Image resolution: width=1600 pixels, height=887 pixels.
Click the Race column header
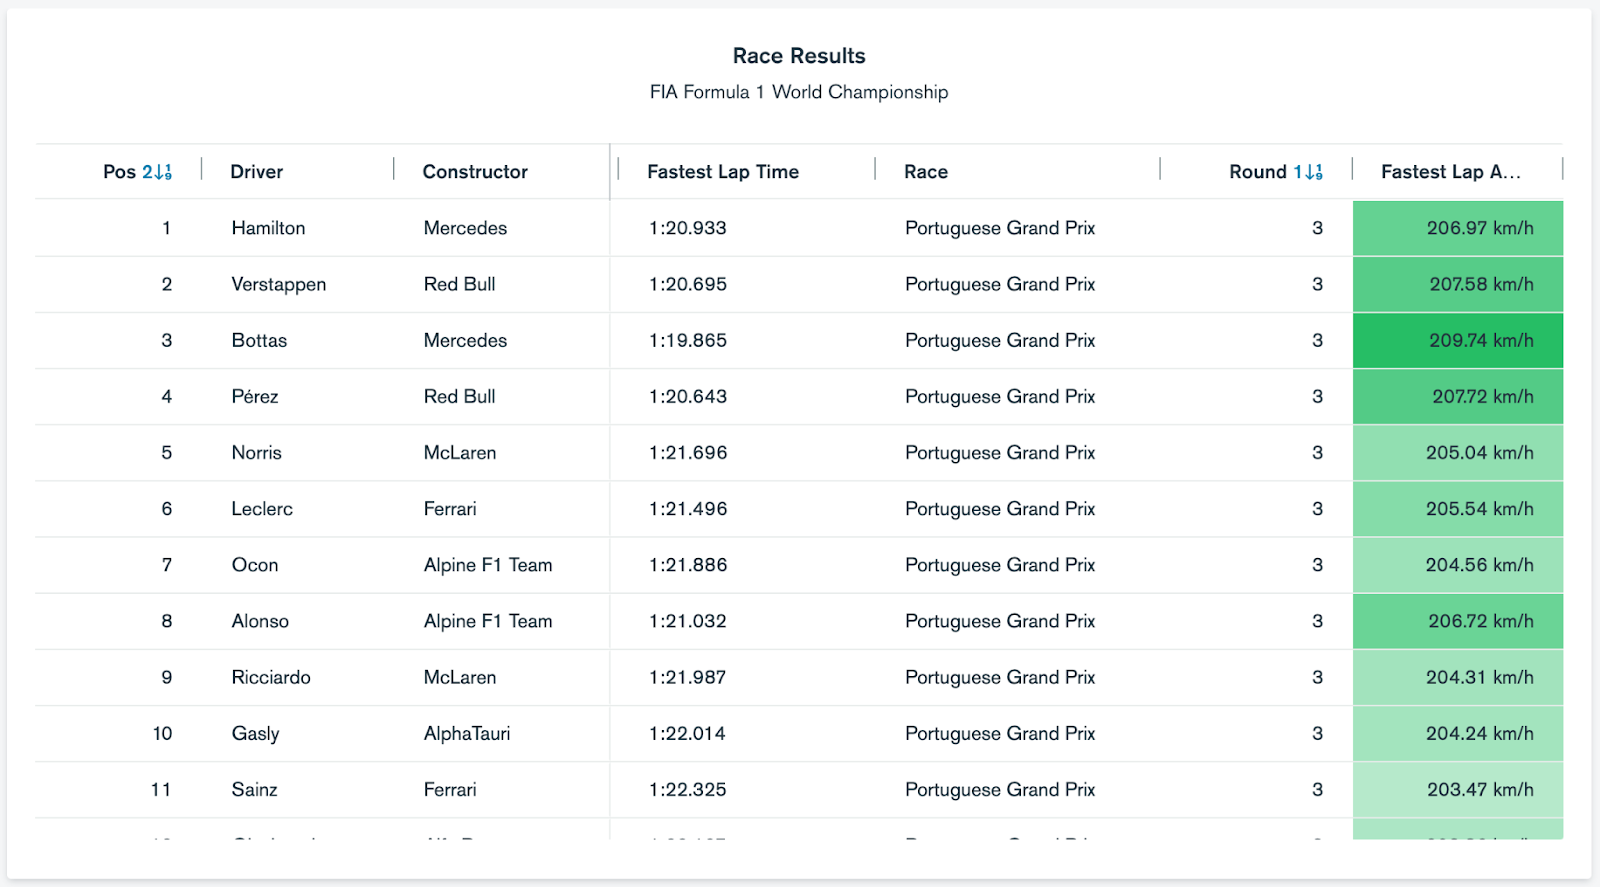pos(926,172)
